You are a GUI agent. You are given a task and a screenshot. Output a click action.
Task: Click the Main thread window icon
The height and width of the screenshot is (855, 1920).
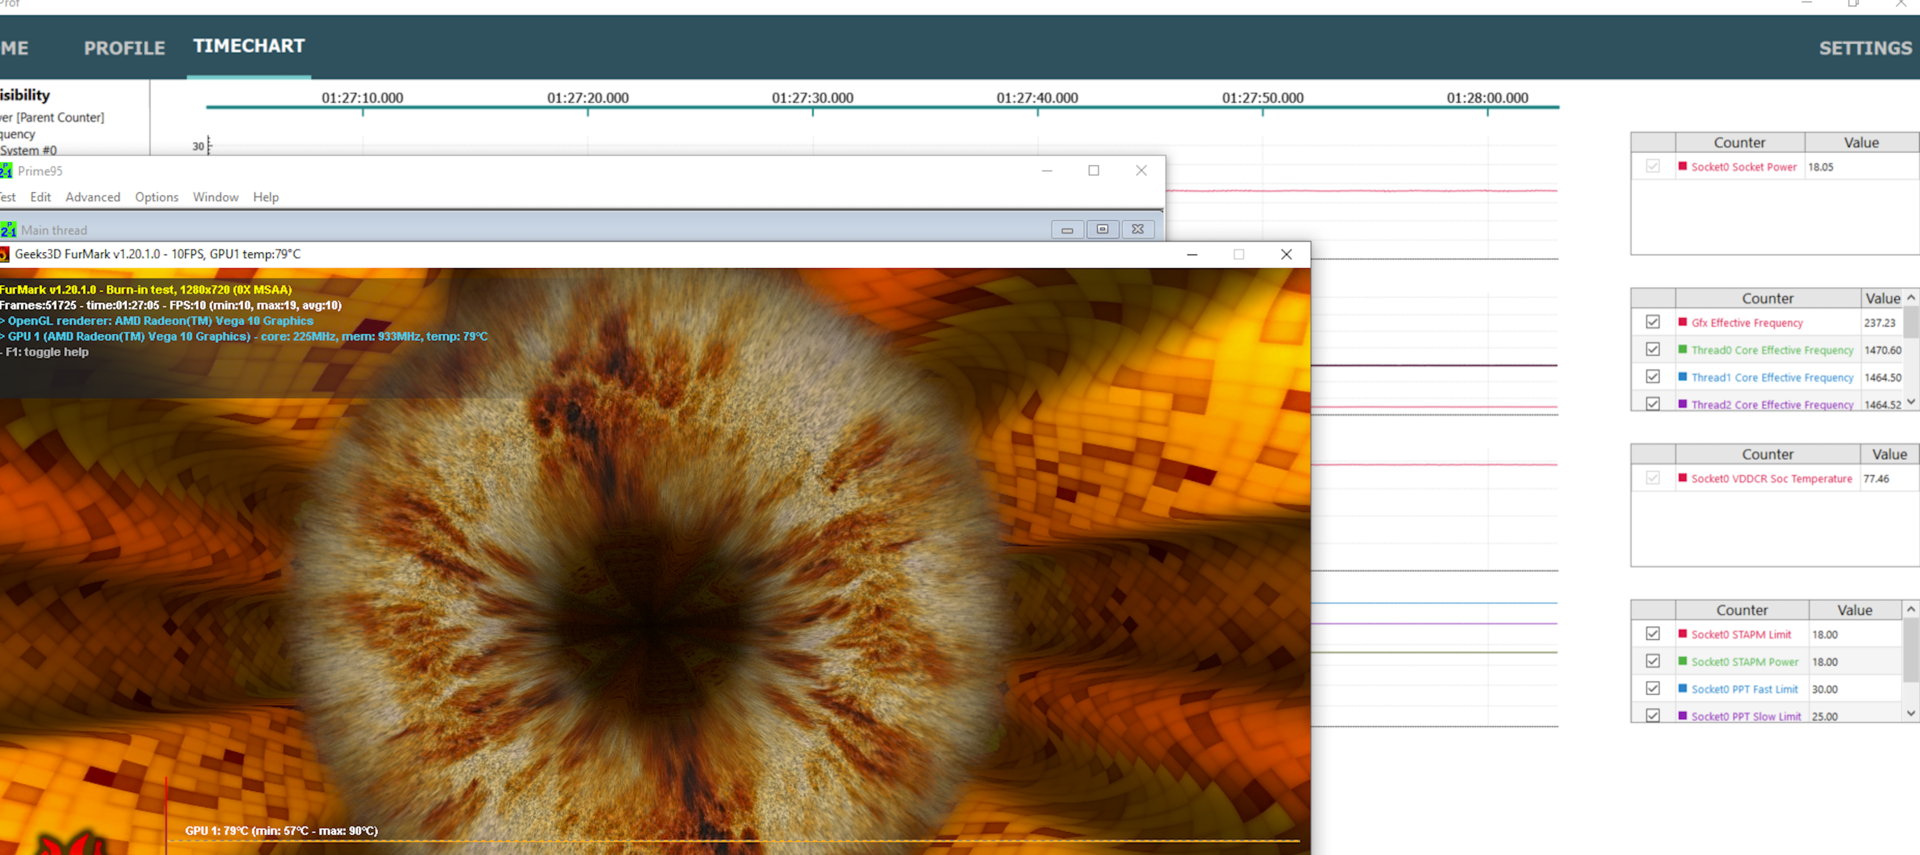(8, 230)
